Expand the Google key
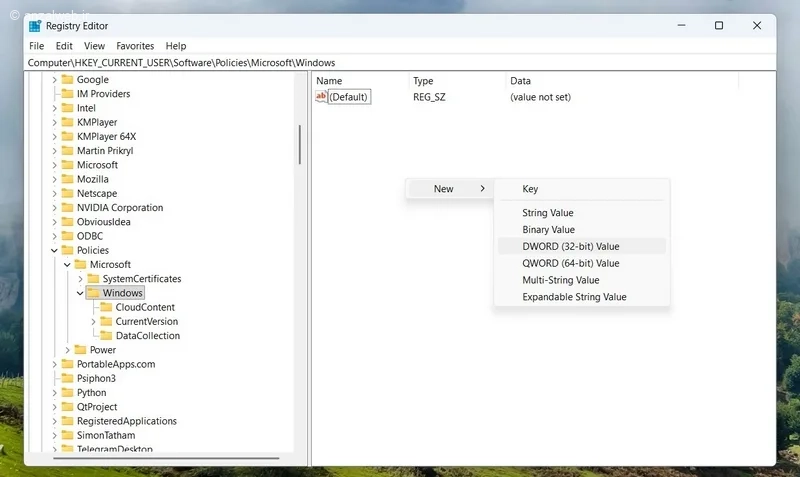Viewport: 800px width, 477px height. [x=54, y=80]
